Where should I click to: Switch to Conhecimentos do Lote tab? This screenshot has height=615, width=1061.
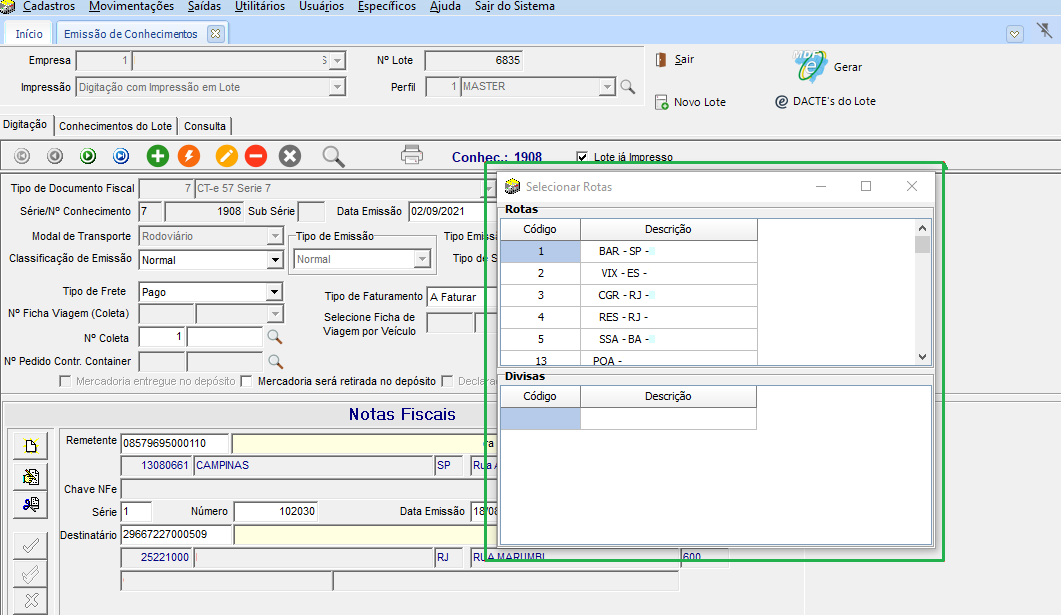pyautogui.click(x=115, y=126)
